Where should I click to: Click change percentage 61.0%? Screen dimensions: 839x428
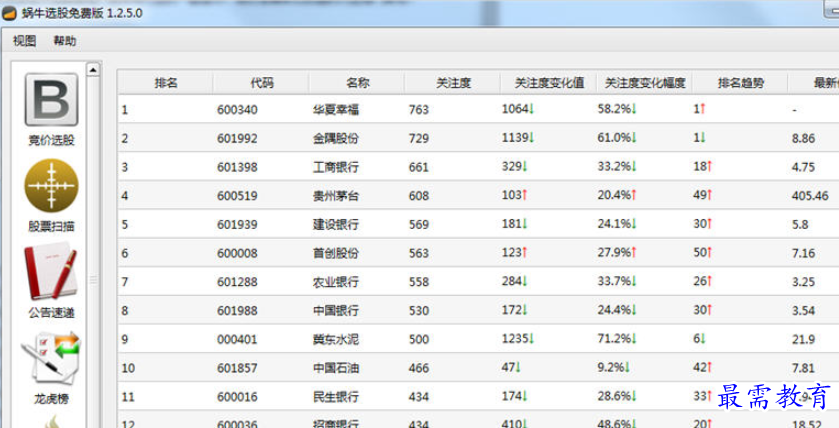click(617, 137)
